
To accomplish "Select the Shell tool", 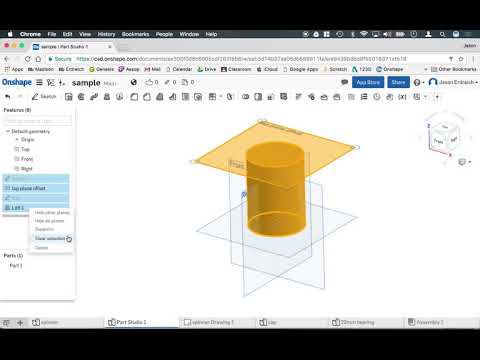I will 185,97.
